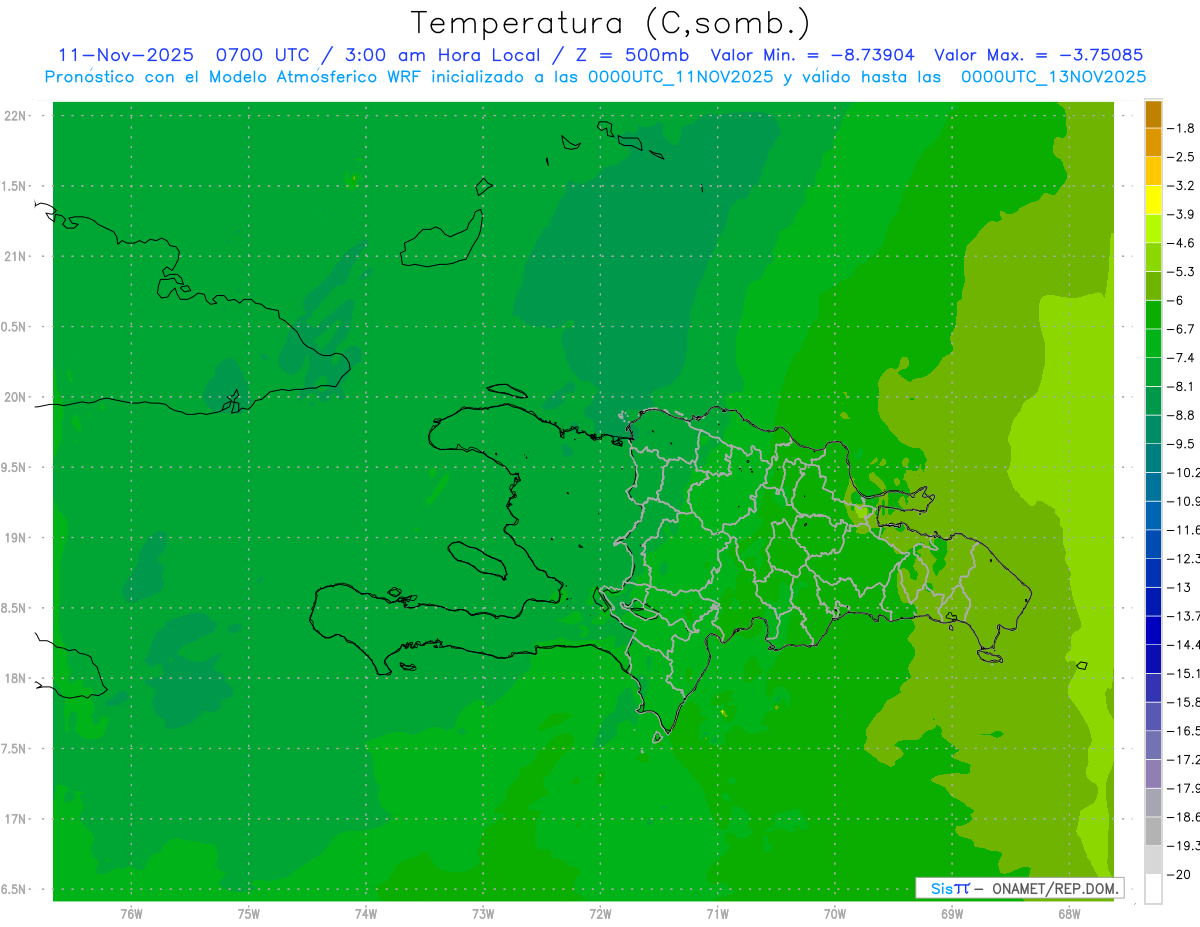Click the '-4.6' legend value

click(1181, 243)
